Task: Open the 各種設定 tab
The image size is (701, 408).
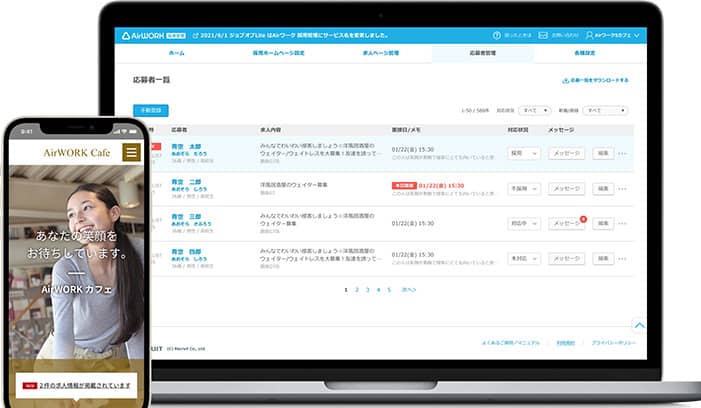Action: (x=585, y=51)
